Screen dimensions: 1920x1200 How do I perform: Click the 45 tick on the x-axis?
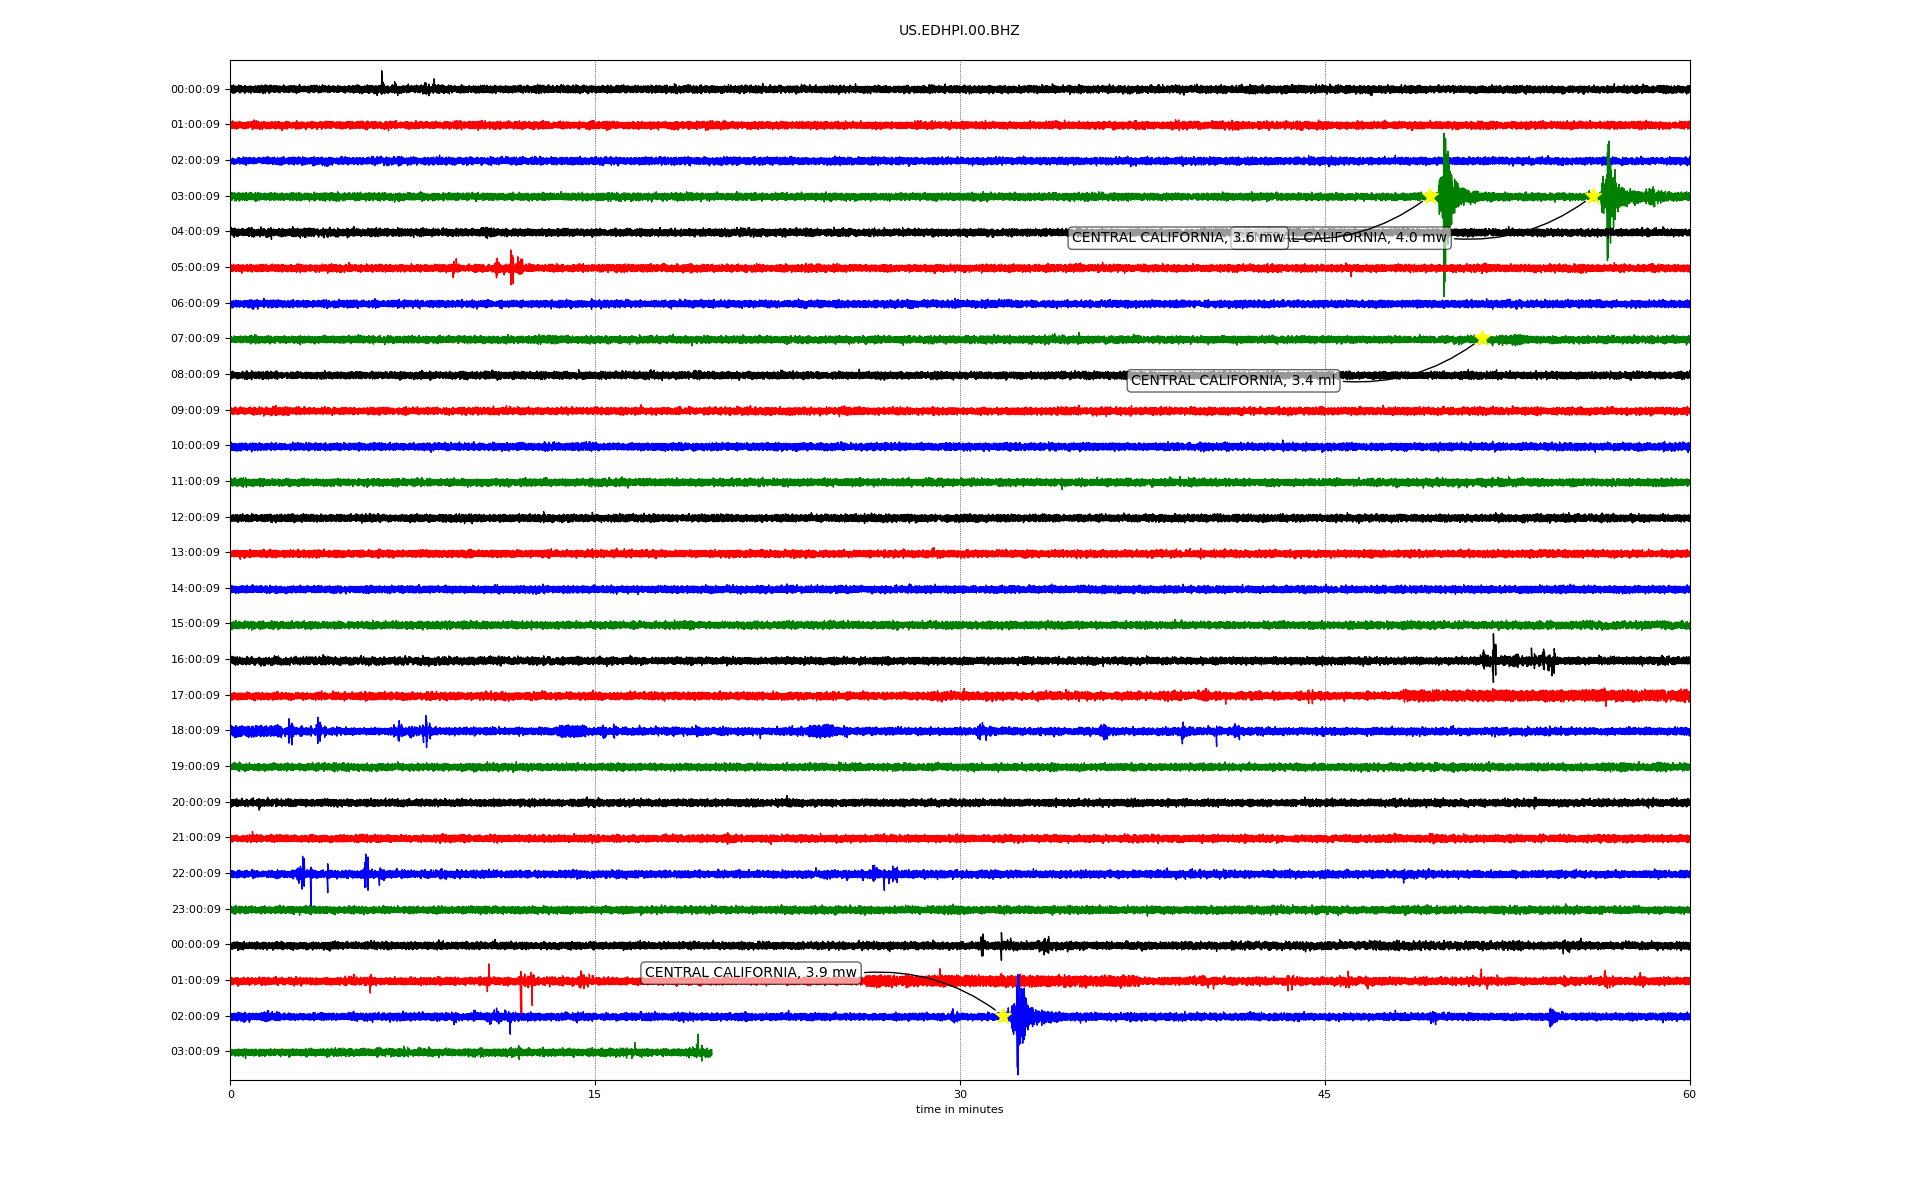pyautogui.click(x=1325, y=1094)
